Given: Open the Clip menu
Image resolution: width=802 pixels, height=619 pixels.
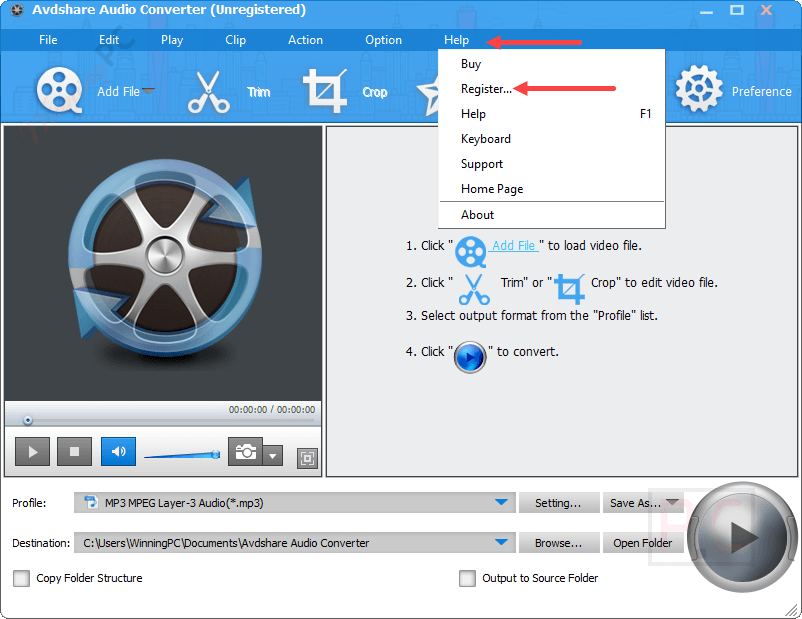Looking at the screenshot, I should click(x=235, y=40).
